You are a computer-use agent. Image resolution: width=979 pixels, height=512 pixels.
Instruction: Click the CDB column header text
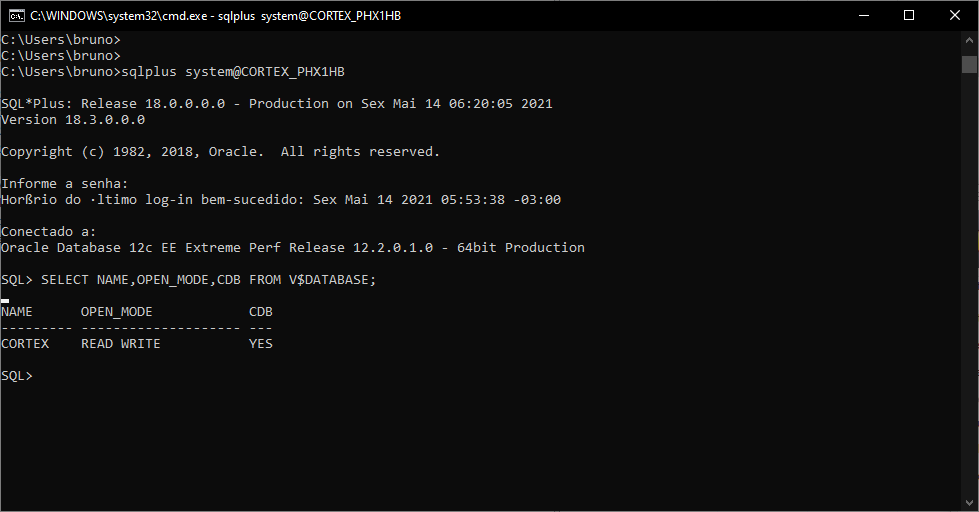pos(261,312)
